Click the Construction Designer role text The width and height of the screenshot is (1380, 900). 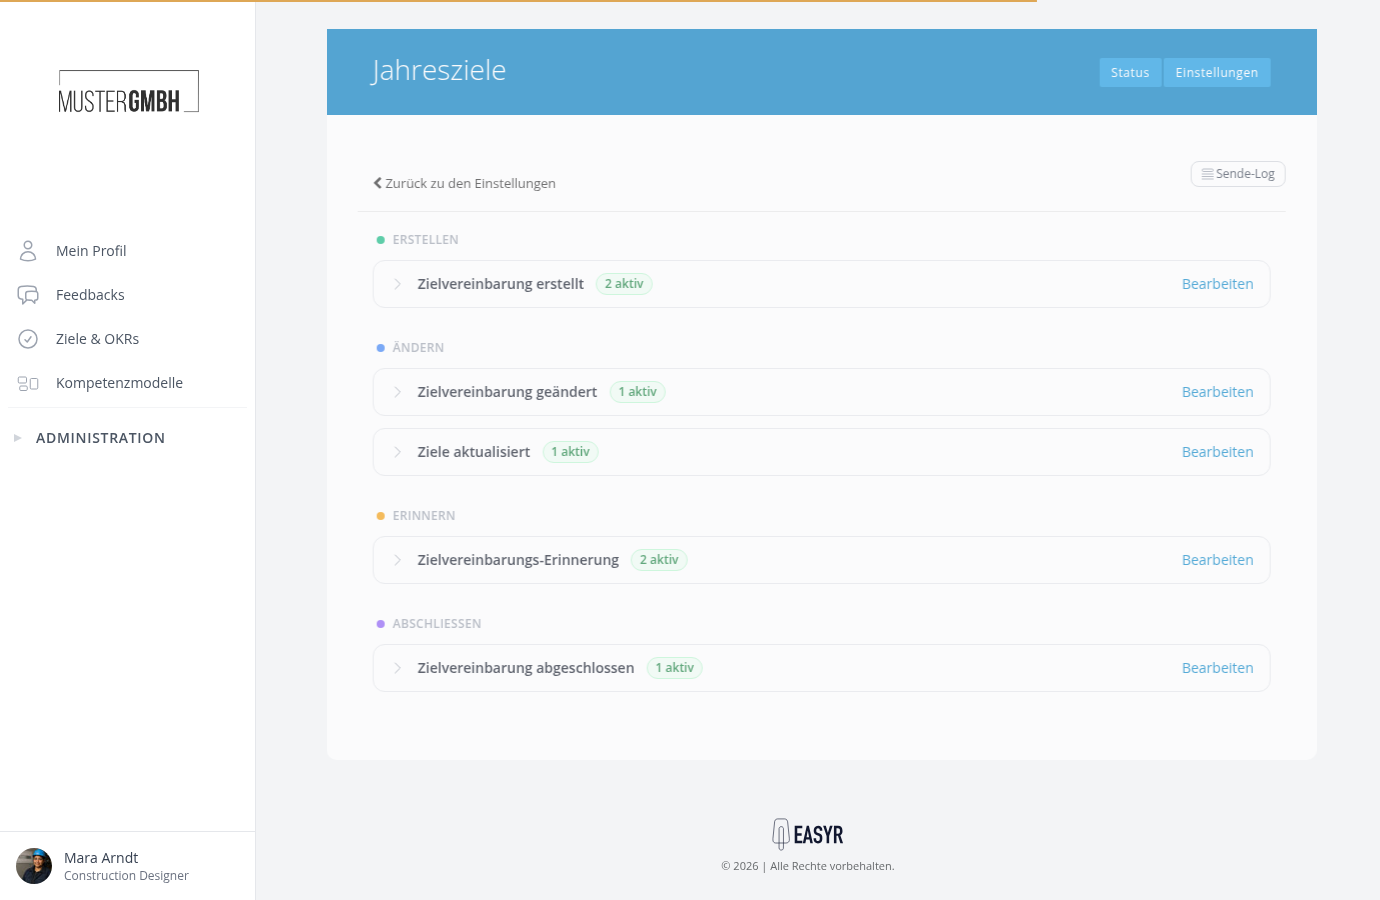(x=126, y=876)
